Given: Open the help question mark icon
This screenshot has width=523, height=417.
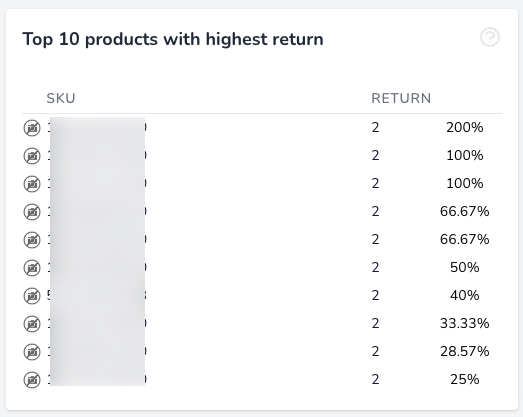Looking at the screenshot, I should tap(490, 37).
